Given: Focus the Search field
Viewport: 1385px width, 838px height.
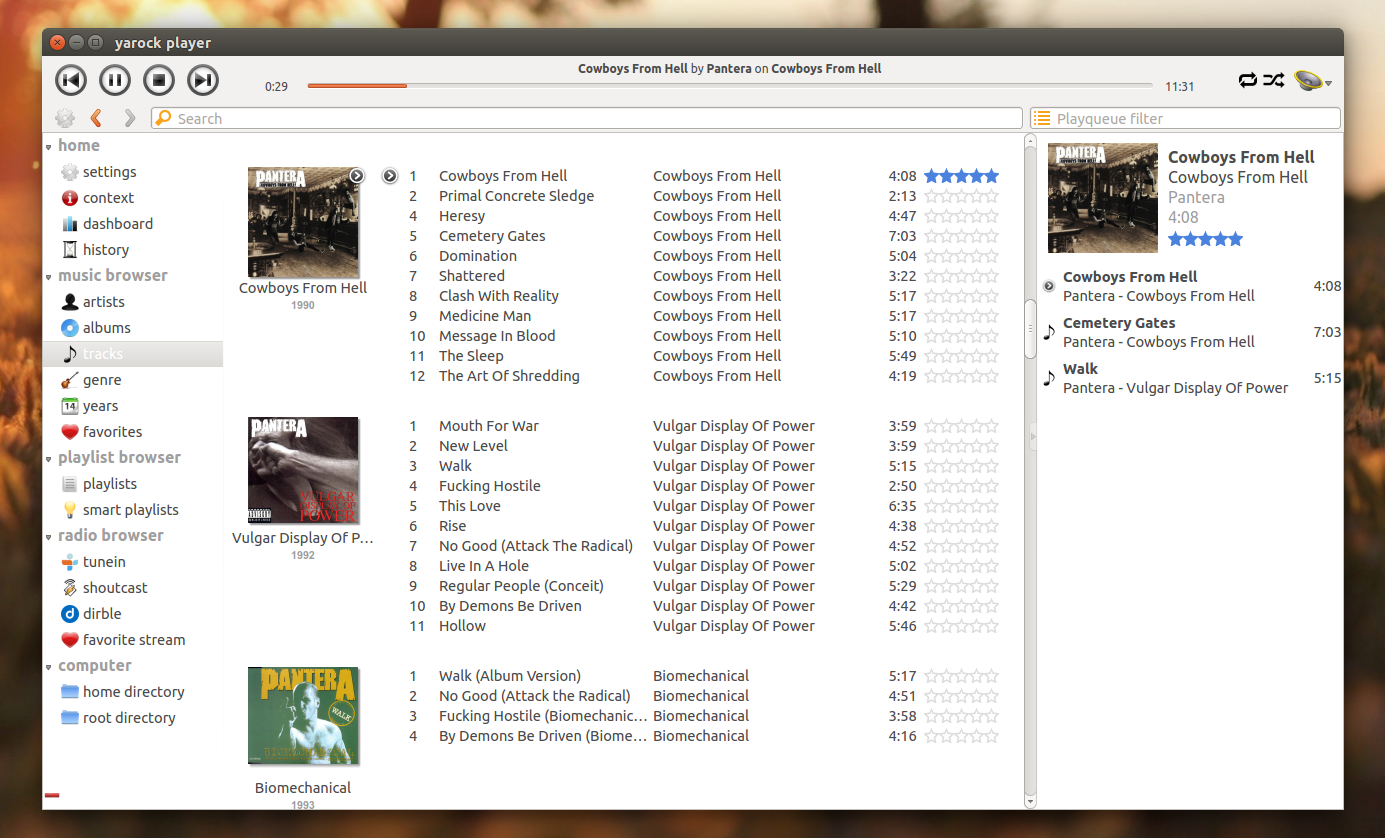Looking at the screenshot, I should click(x=587, y=118).
